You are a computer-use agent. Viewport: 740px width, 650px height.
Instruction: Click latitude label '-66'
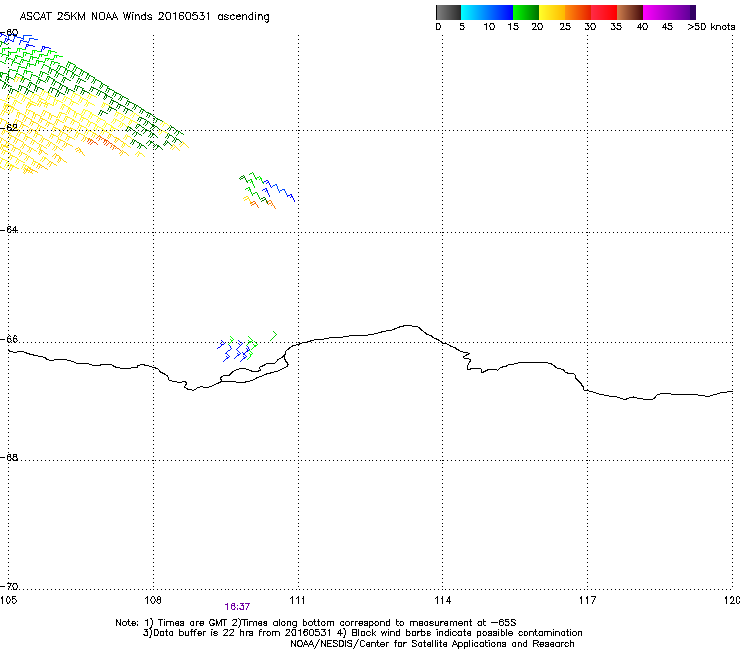pos(9,339)
